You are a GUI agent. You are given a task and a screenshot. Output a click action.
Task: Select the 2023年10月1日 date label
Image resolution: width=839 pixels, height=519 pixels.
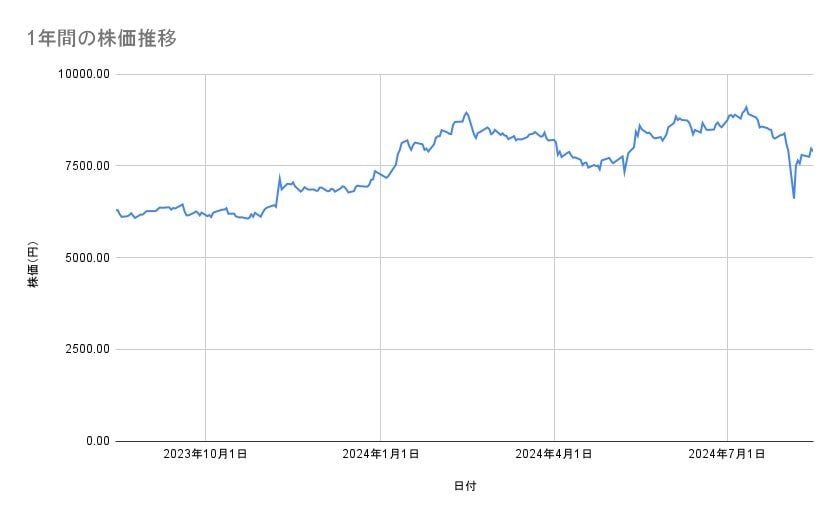(205, 454)
